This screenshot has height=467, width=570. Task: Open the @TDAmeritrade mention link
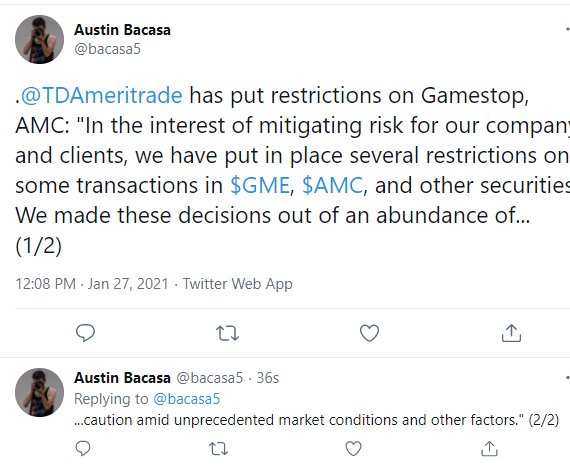(101, 96)
